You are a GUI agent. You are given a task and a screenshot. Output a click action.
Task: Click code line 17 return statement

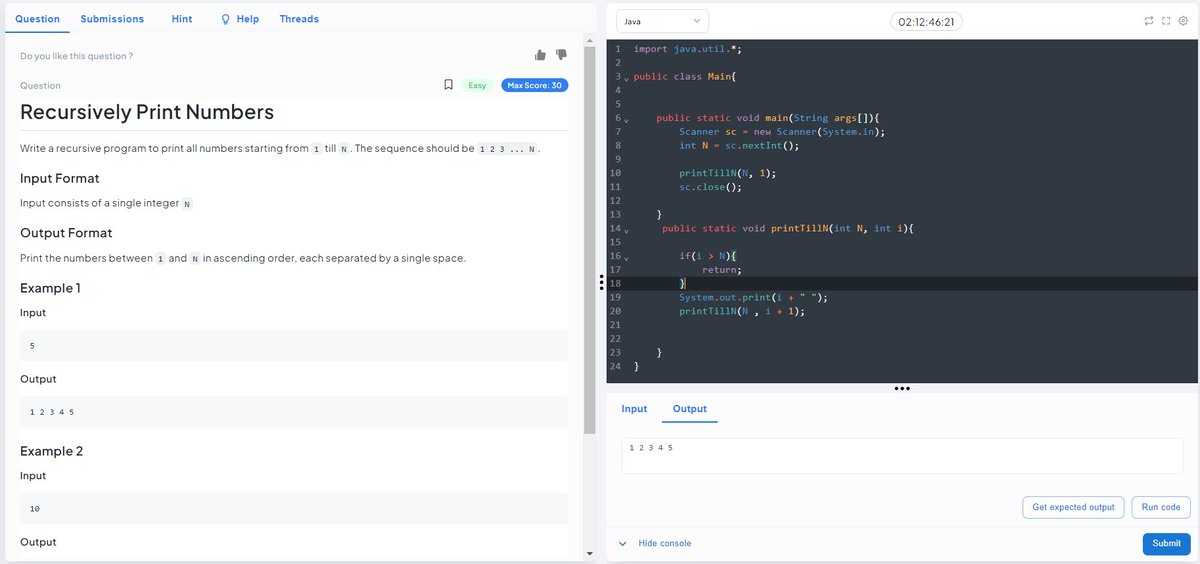(x=722, y=270)
